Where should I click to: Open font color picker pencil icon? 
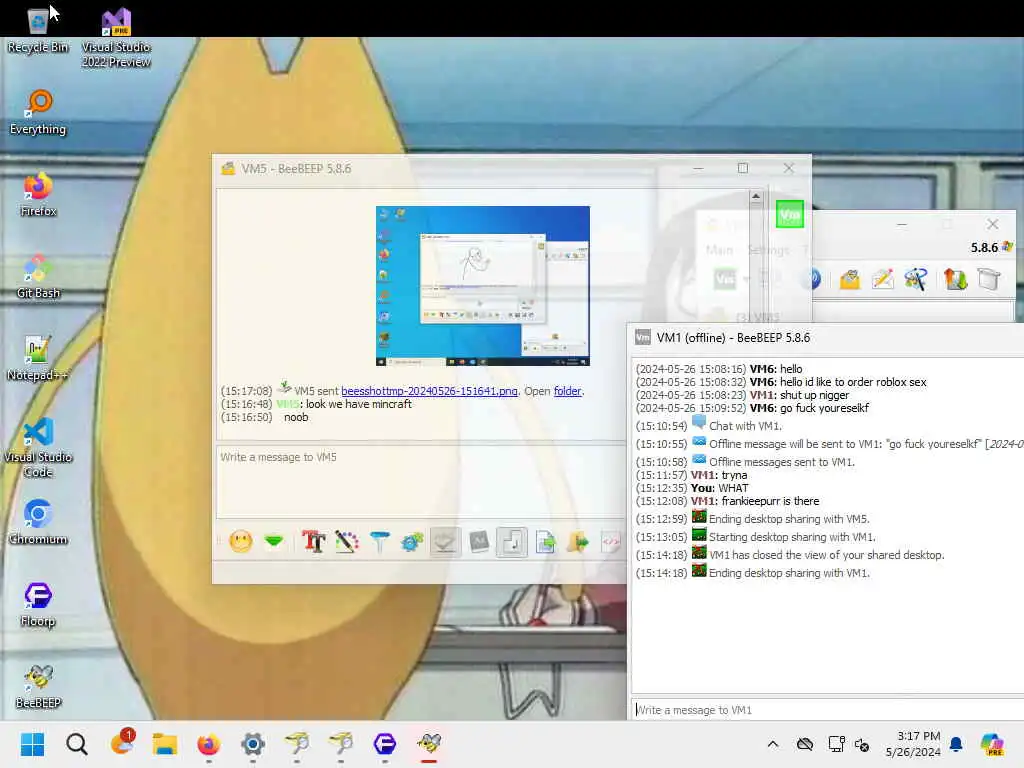click(347, 541)
